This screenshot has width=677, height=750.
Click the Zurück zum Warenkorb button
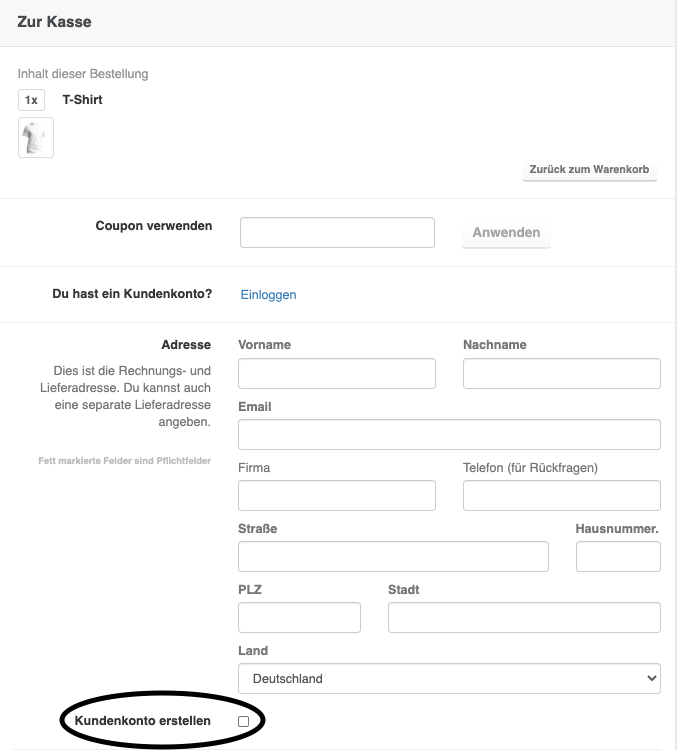[589, 169]
